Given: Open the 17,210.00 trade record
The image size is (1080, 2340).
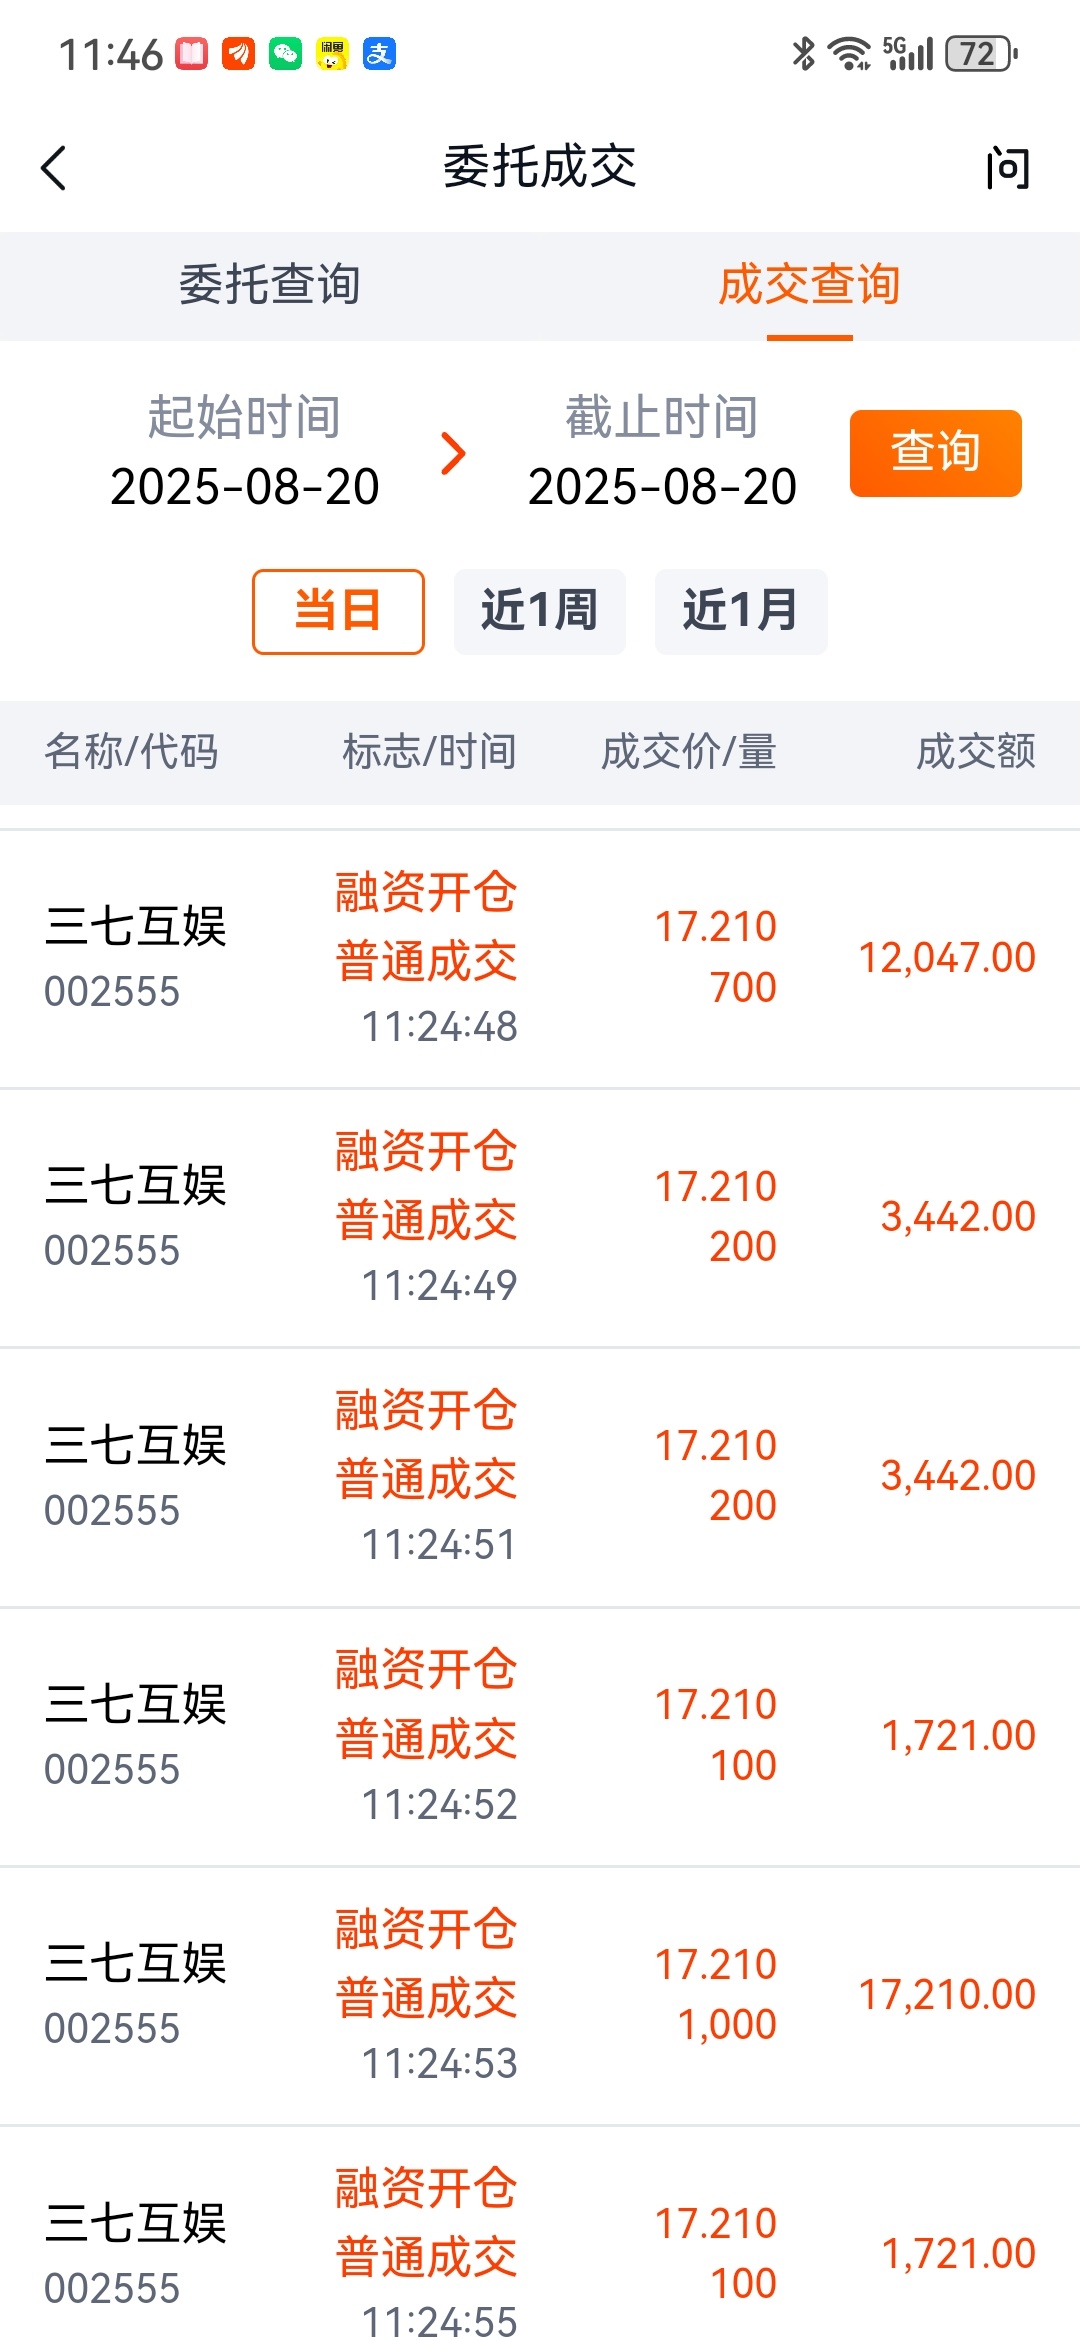Looking at the screenshot, I should pos(540,1996).
